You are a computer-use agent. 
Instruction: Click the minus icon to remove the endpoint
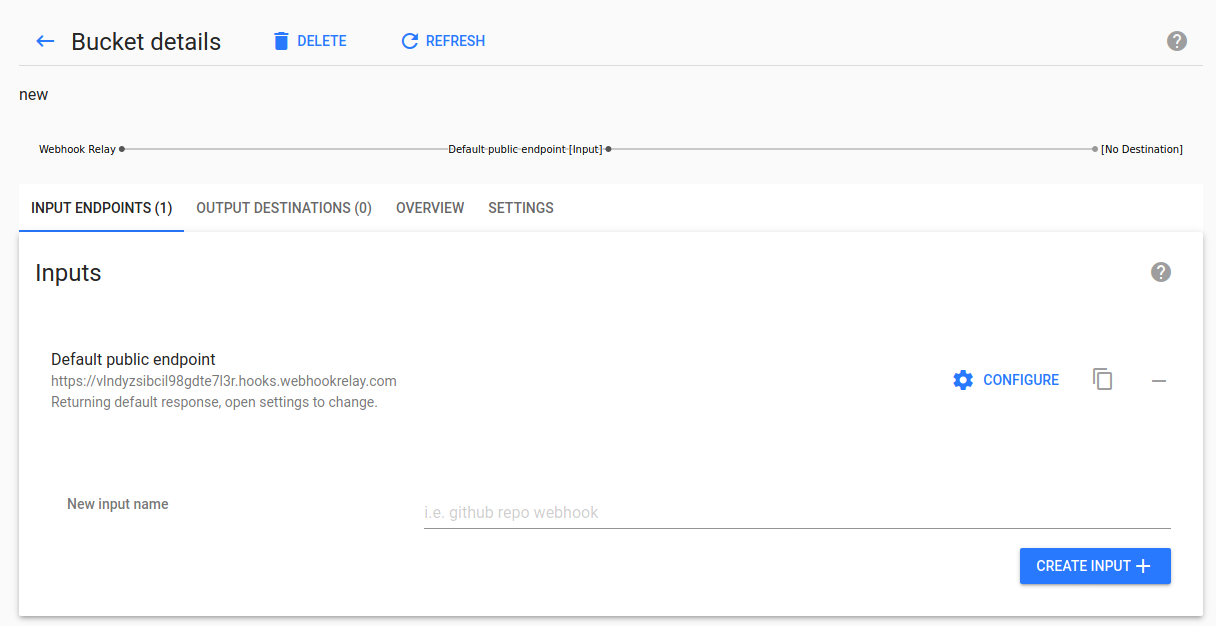[1158, 380]
